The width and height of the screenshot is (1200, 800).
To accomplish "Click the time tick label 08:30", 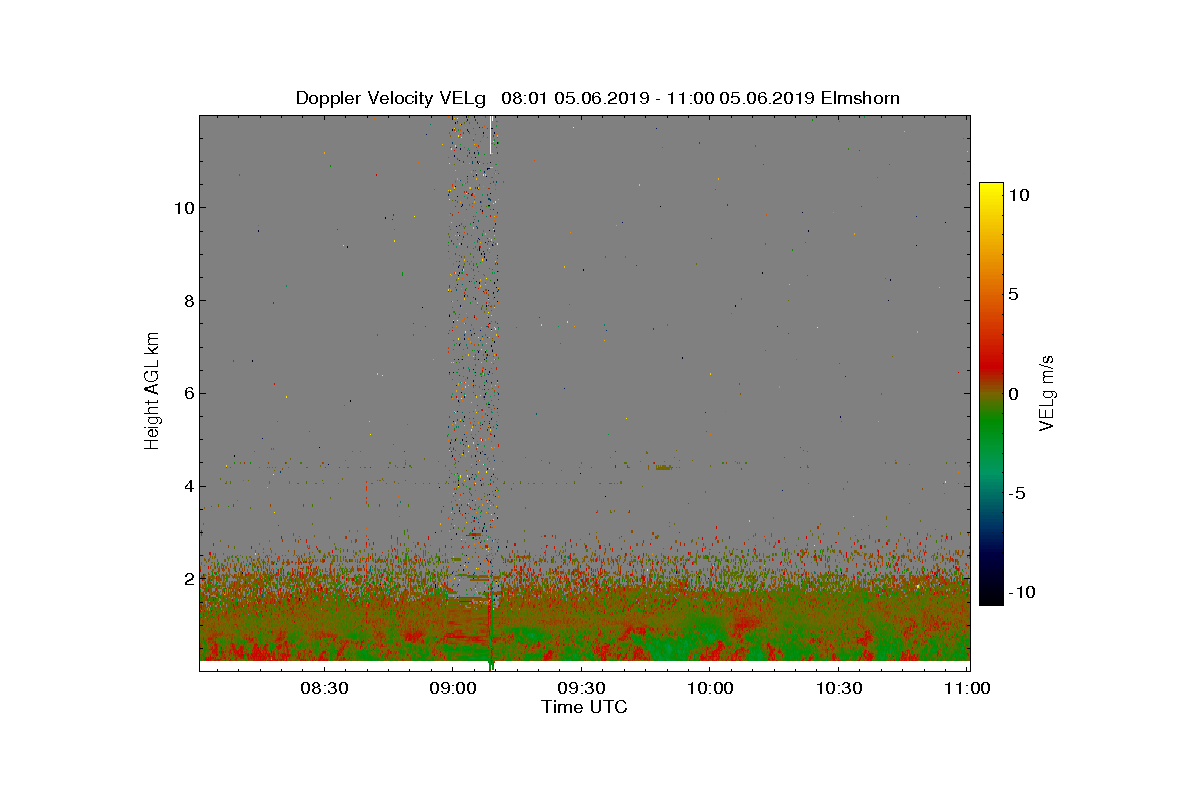I will click(323, 688).
